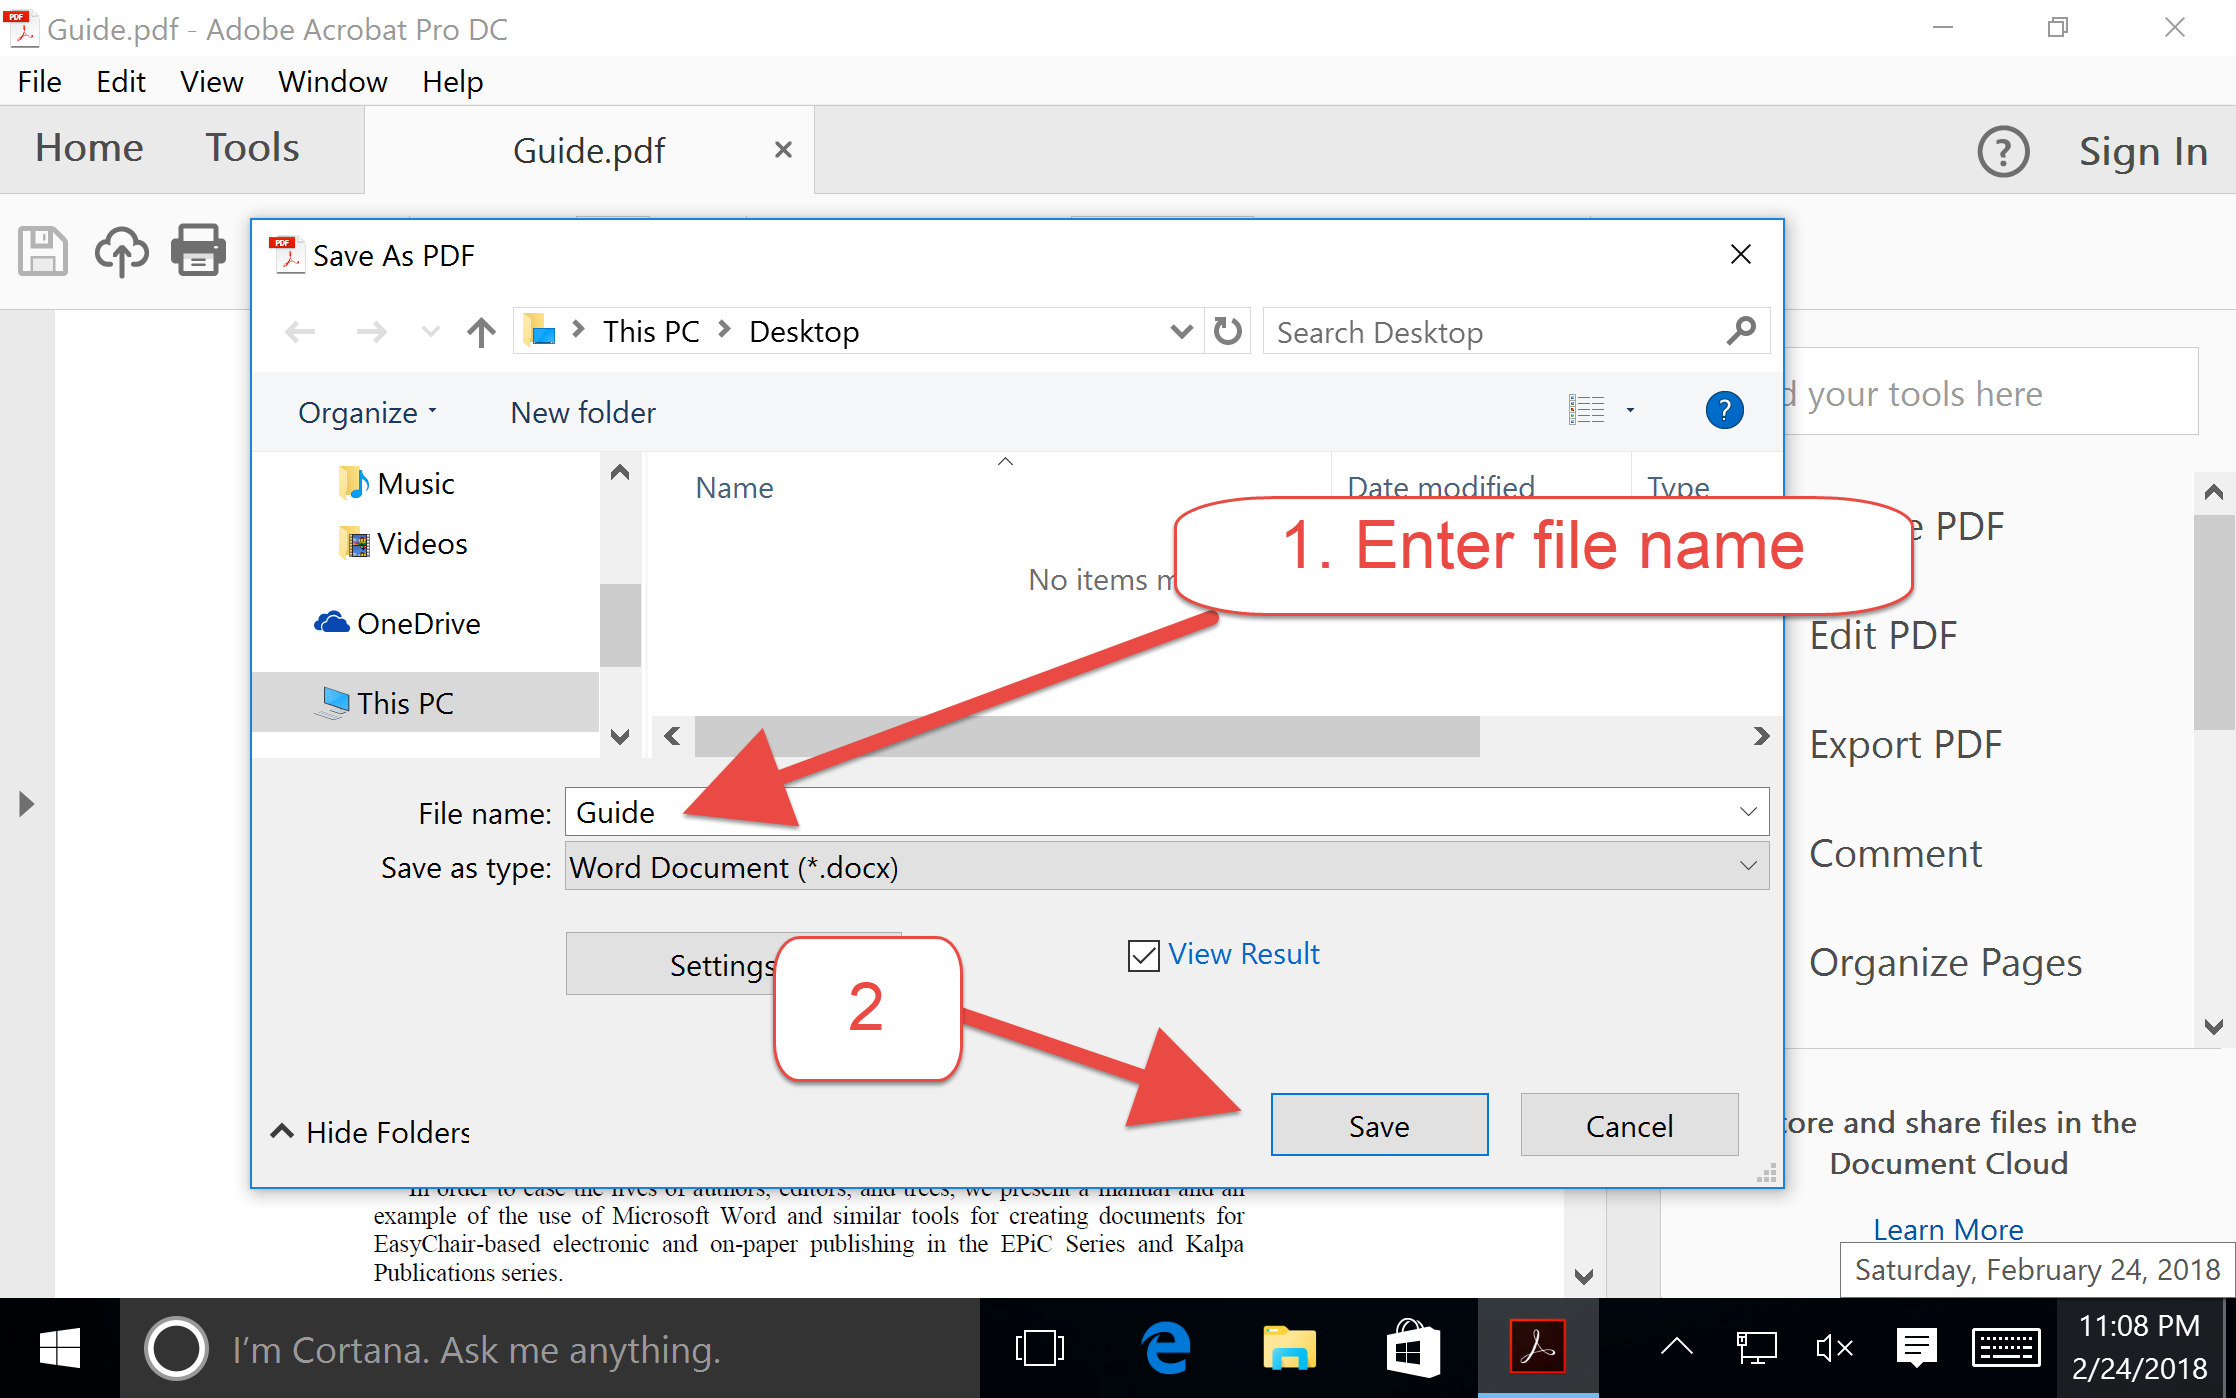Viewport: 2236px width, 1398px height.
Task: Open Export PDF tool in right panel
Action: pyautogui.click(x=1905, y=744)
